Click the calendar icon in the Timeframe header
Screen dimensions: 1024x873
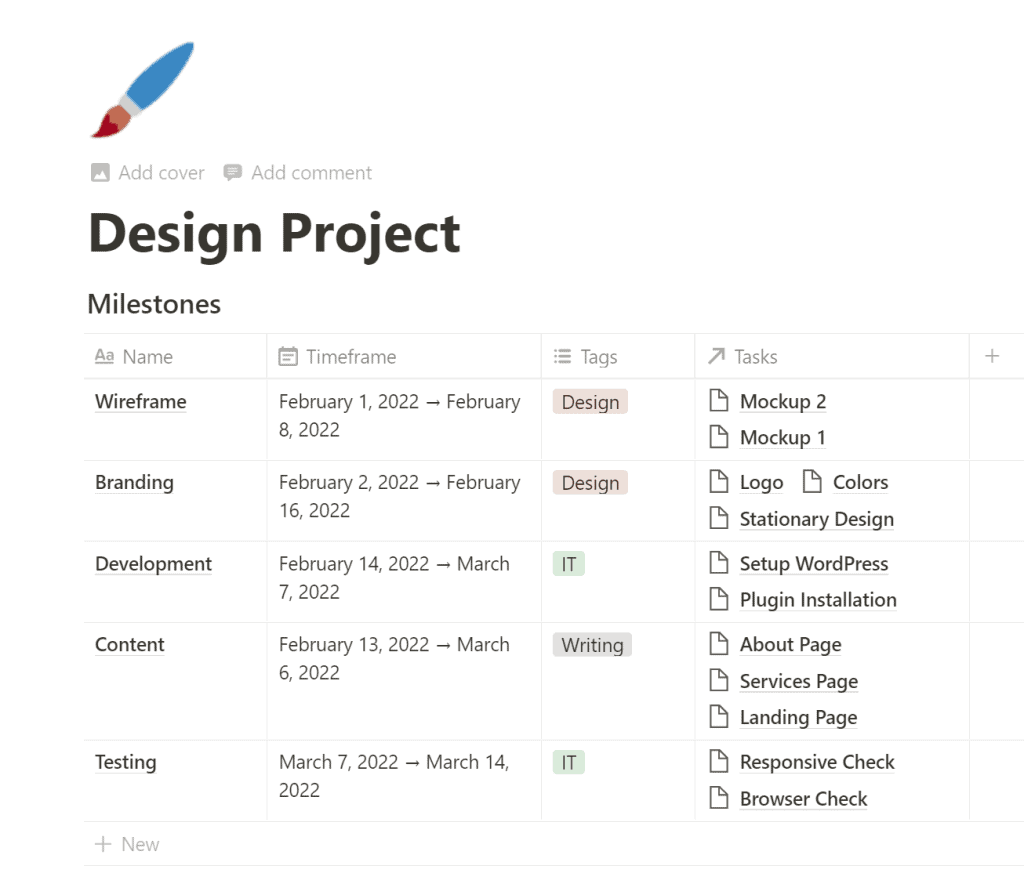tap(288, 356)
